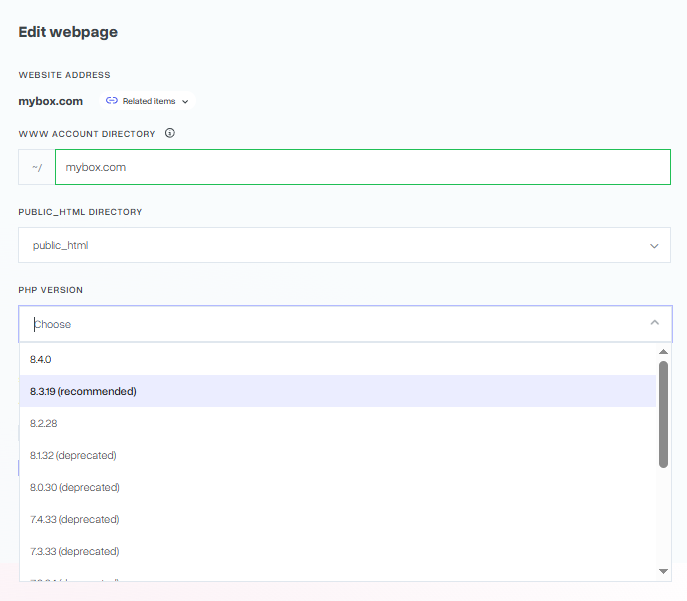Click the public_html dropdown chevron
This screenshot has height=601, width=687.
[654, 246]
